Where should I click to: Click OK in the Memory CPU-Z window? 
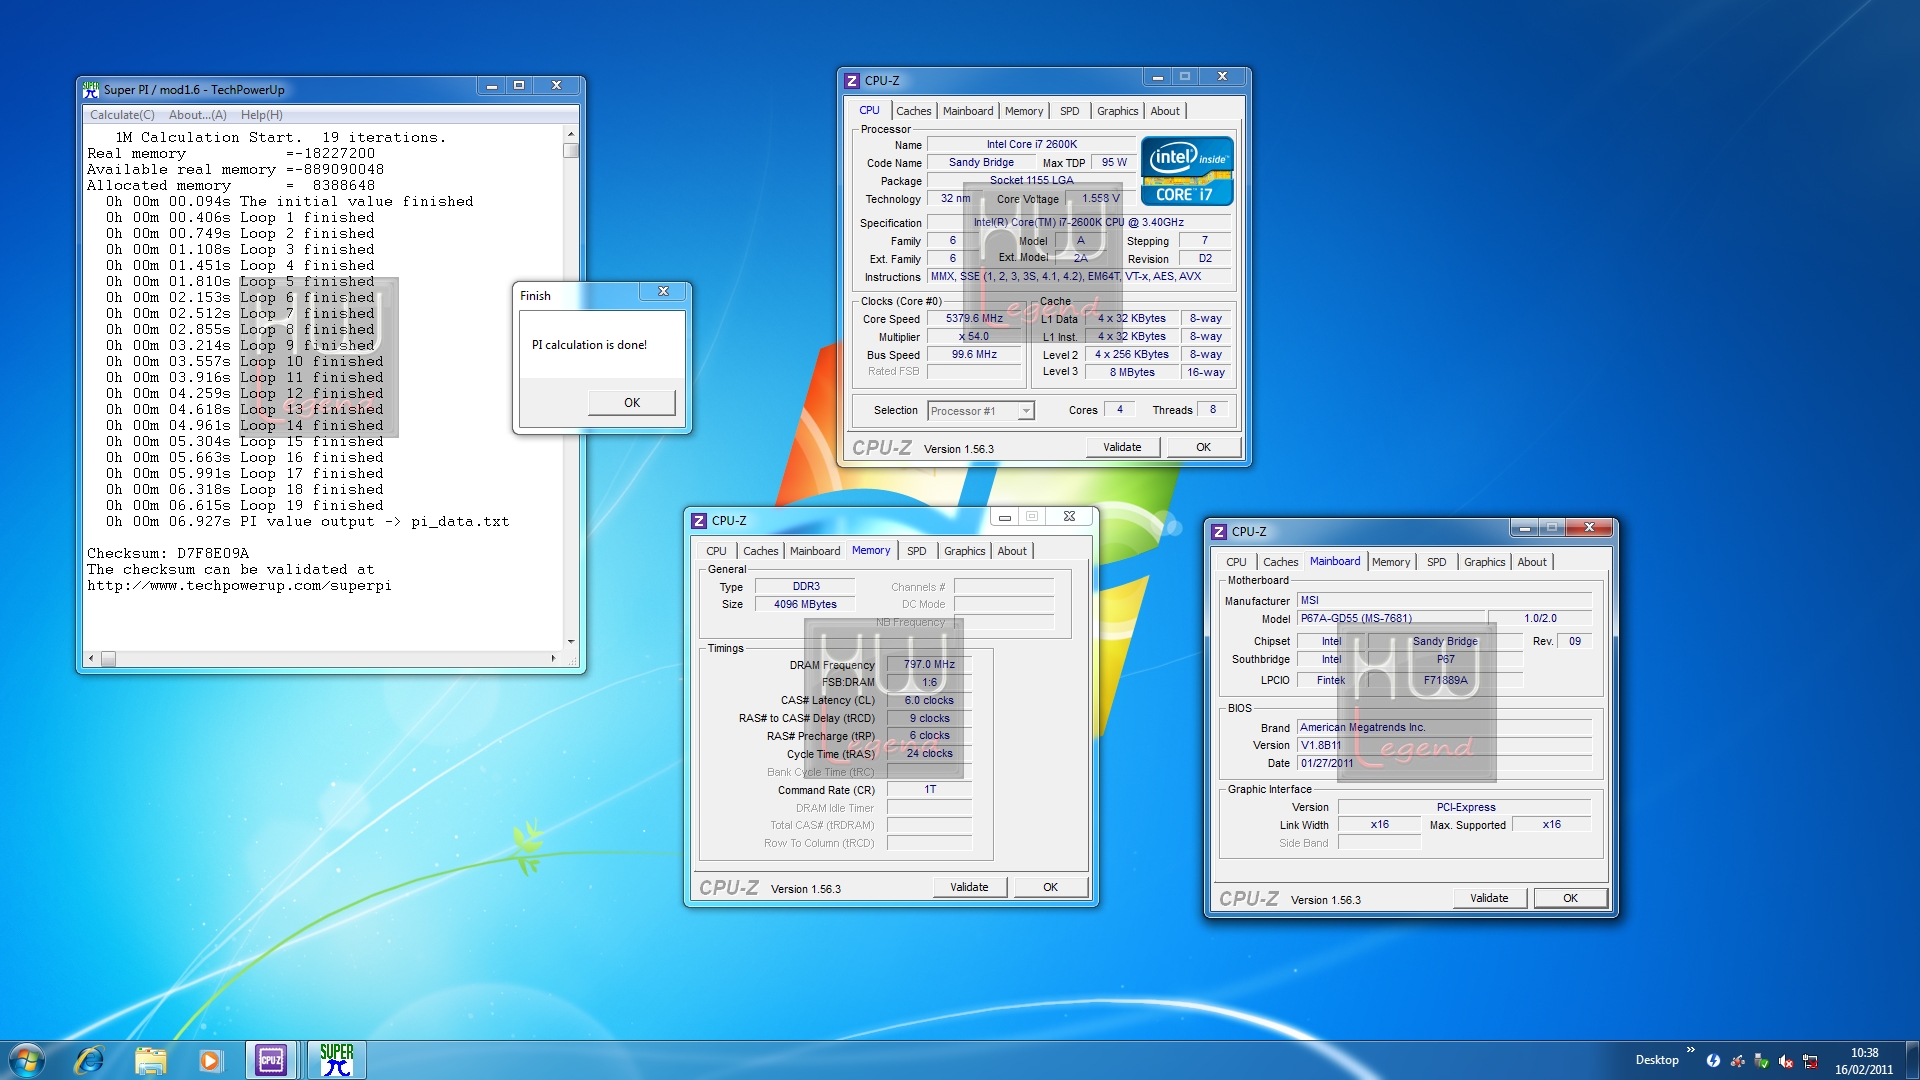click(1050, 887)
